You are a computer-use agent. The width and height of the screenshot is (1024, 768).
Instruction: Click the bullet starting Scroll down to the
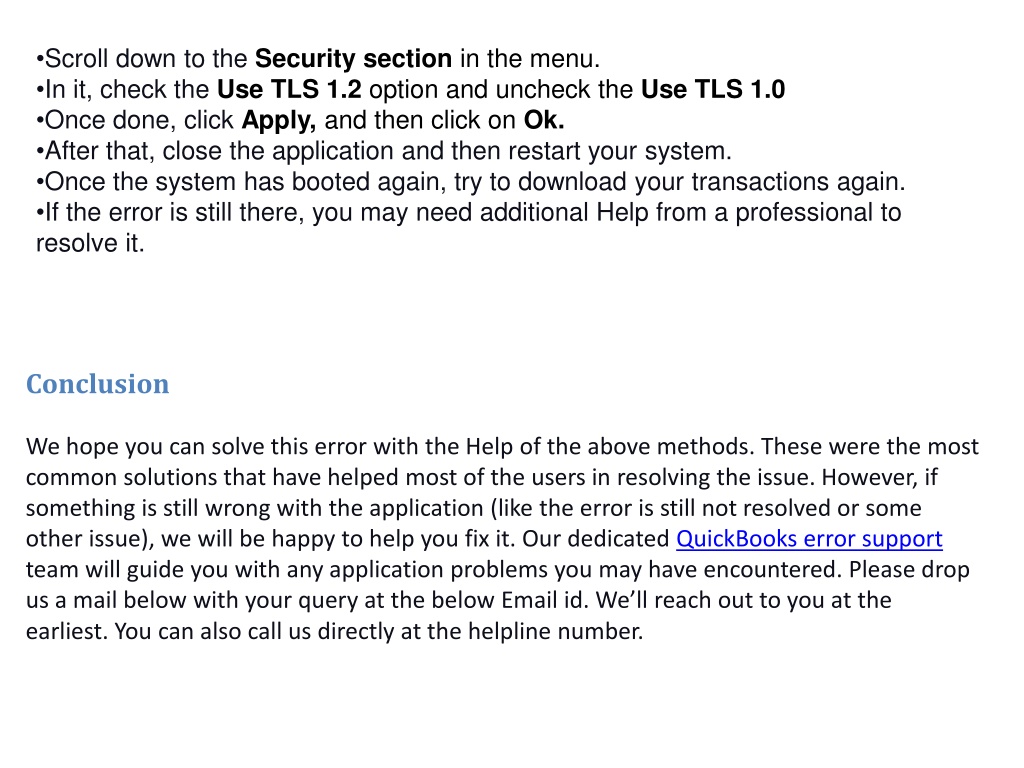pyautogui.click(x=318, y=59)
